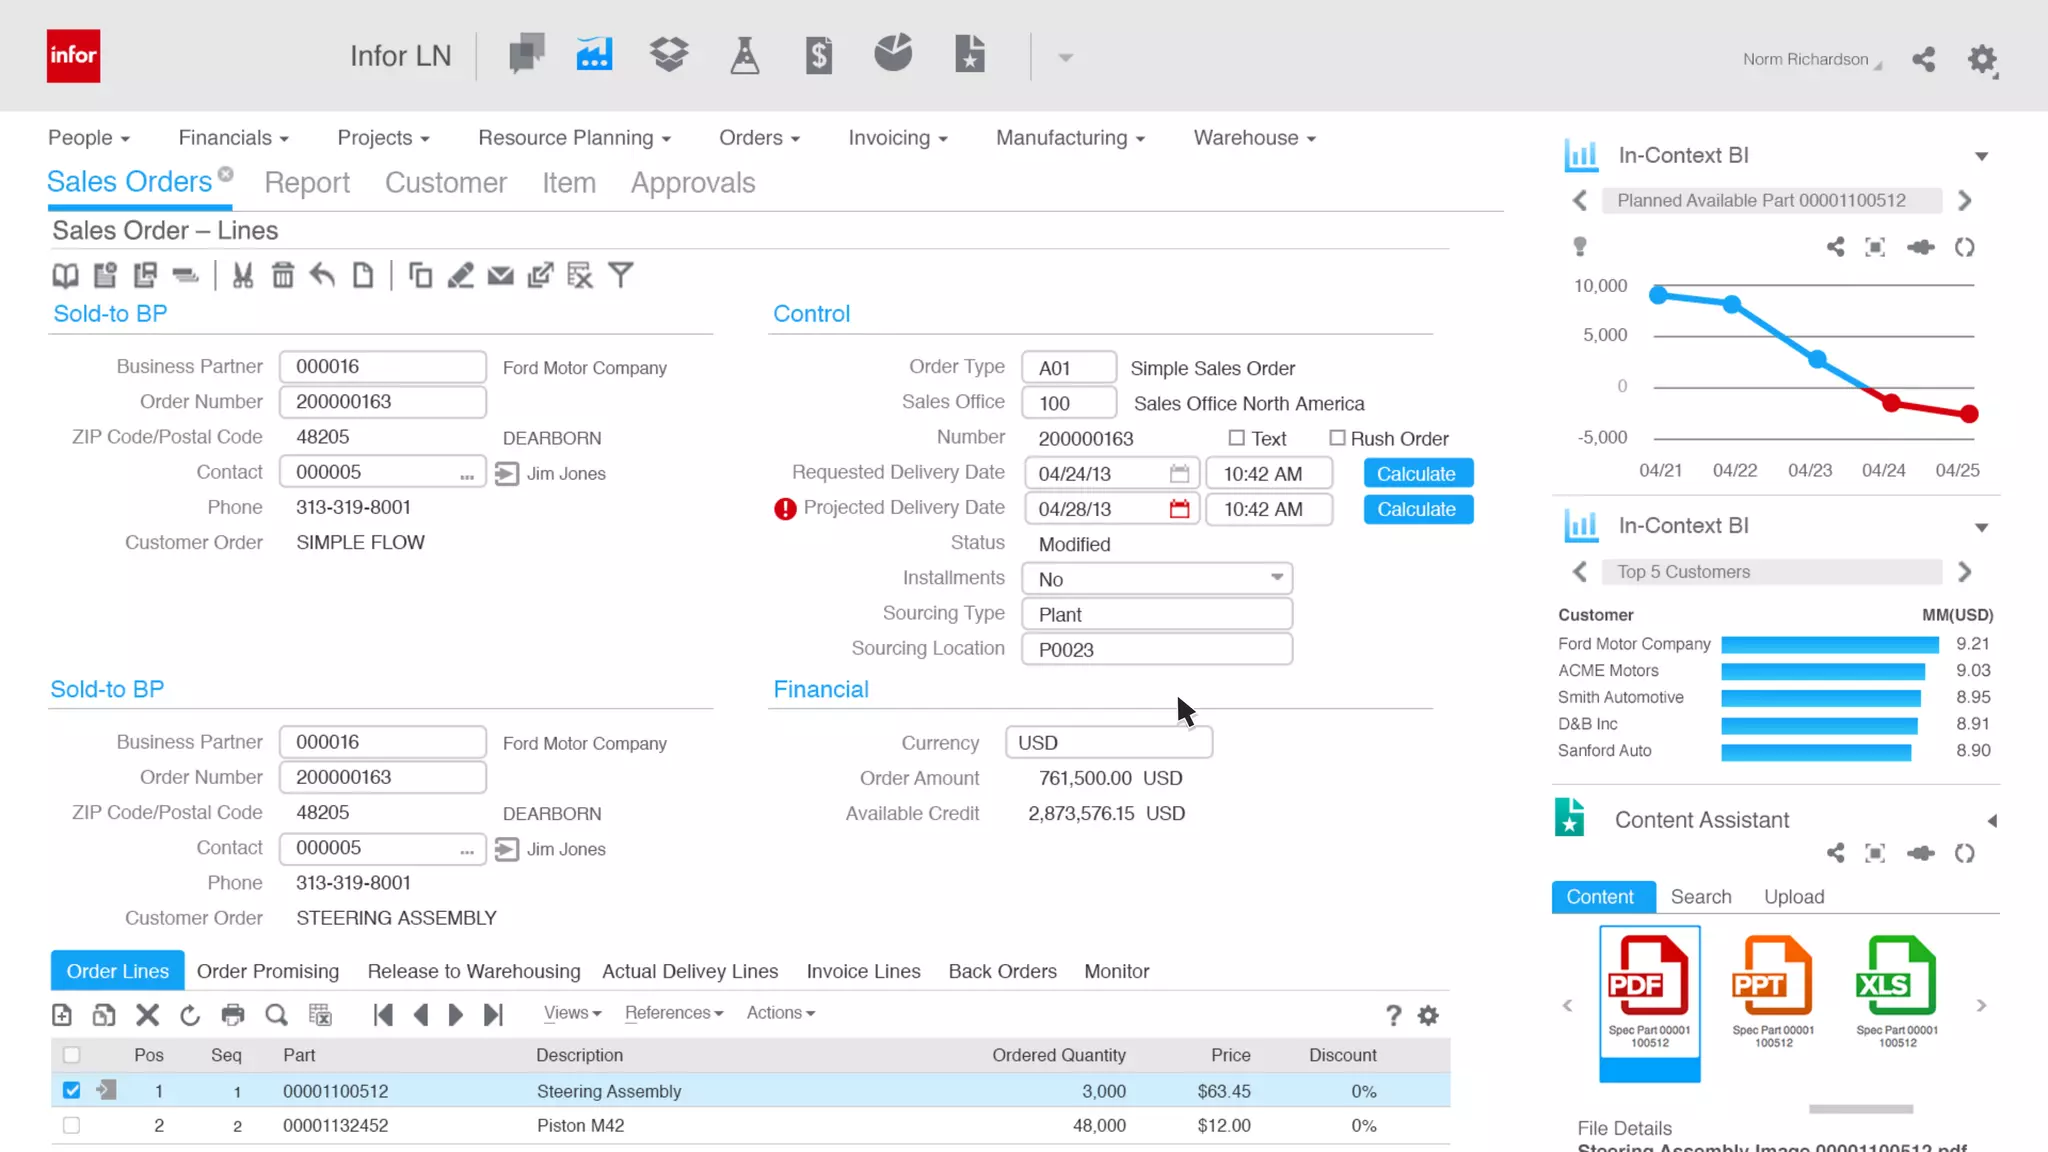Calculate the Requested Delivery Date
The image size is (2048, 1152).
coord(1417,474)
